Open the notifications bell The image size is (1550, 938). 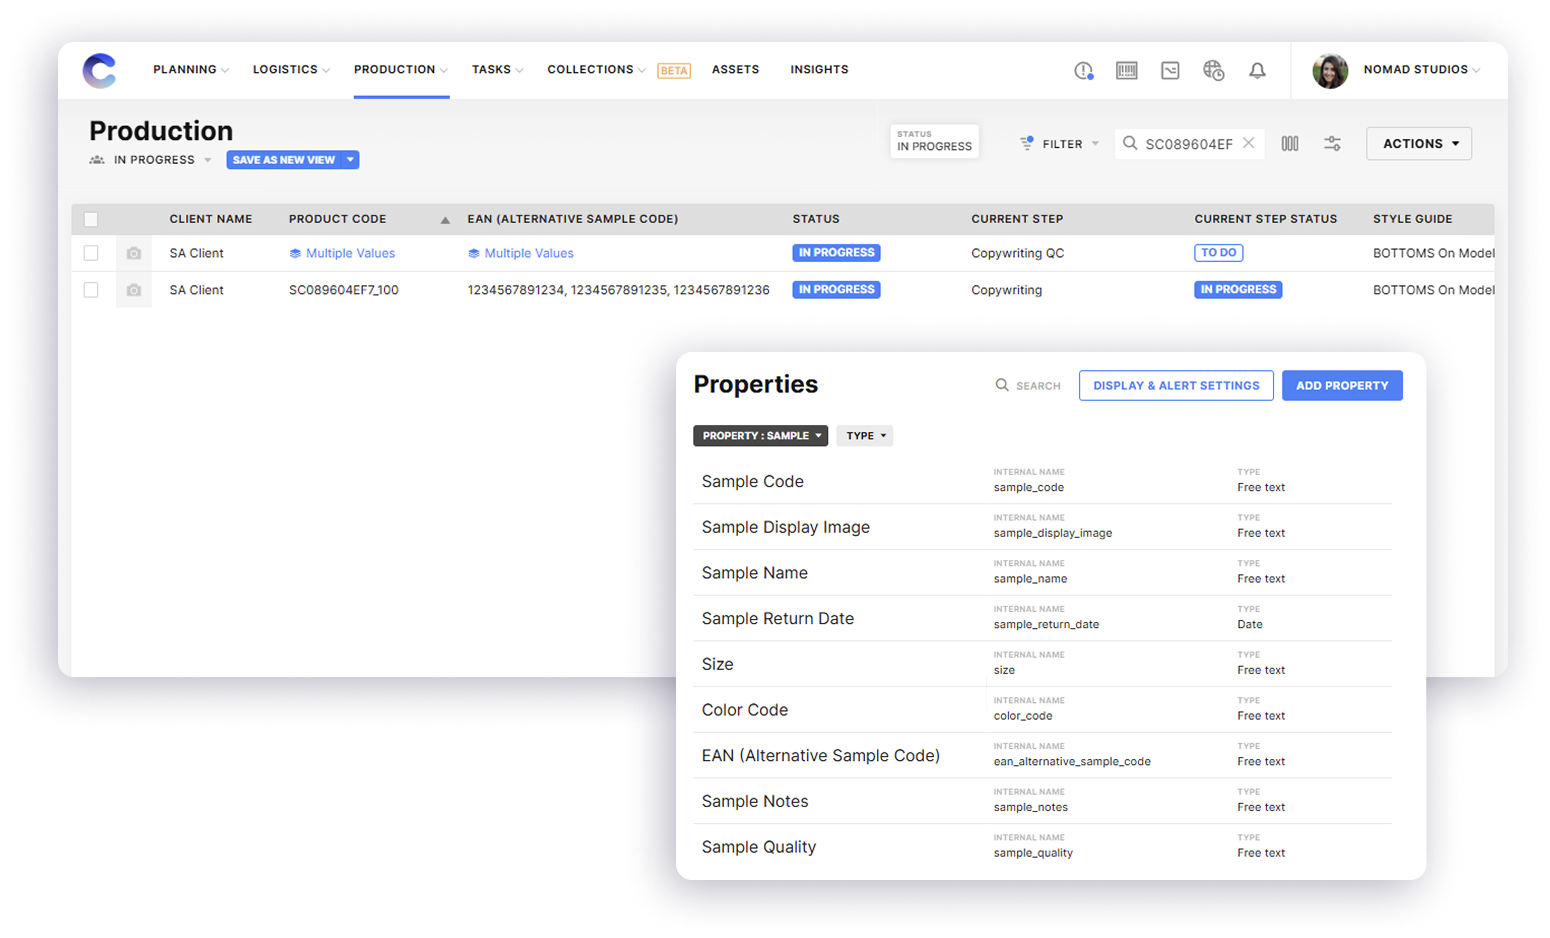click(1257, 70)
